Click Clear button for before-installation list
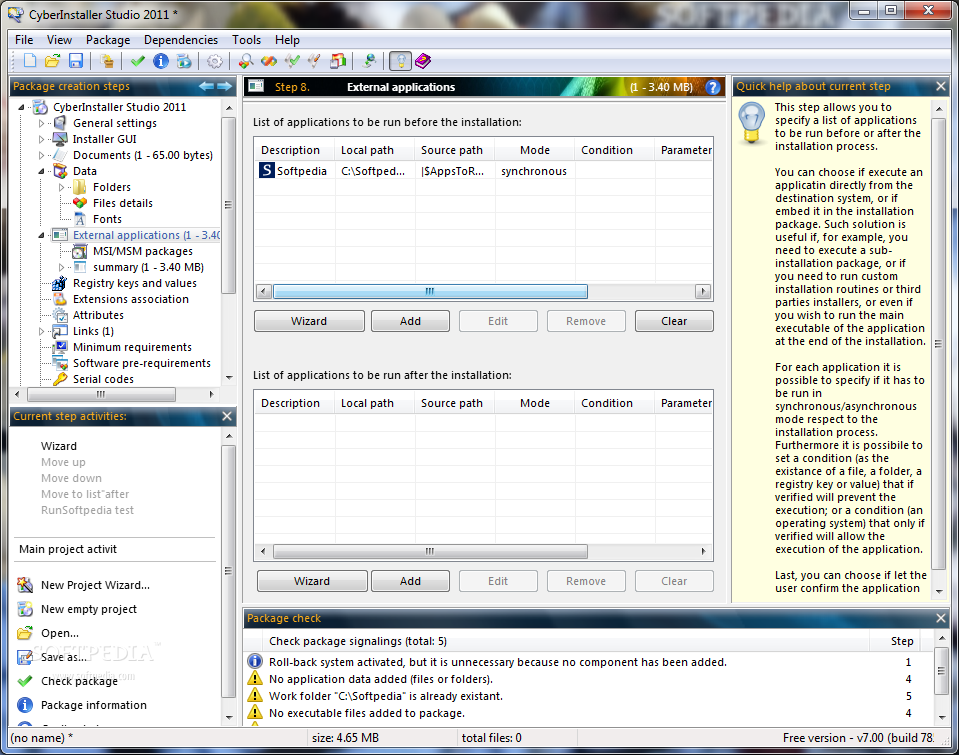This screenshot has width=959, height=755. (x=674, y=321)
